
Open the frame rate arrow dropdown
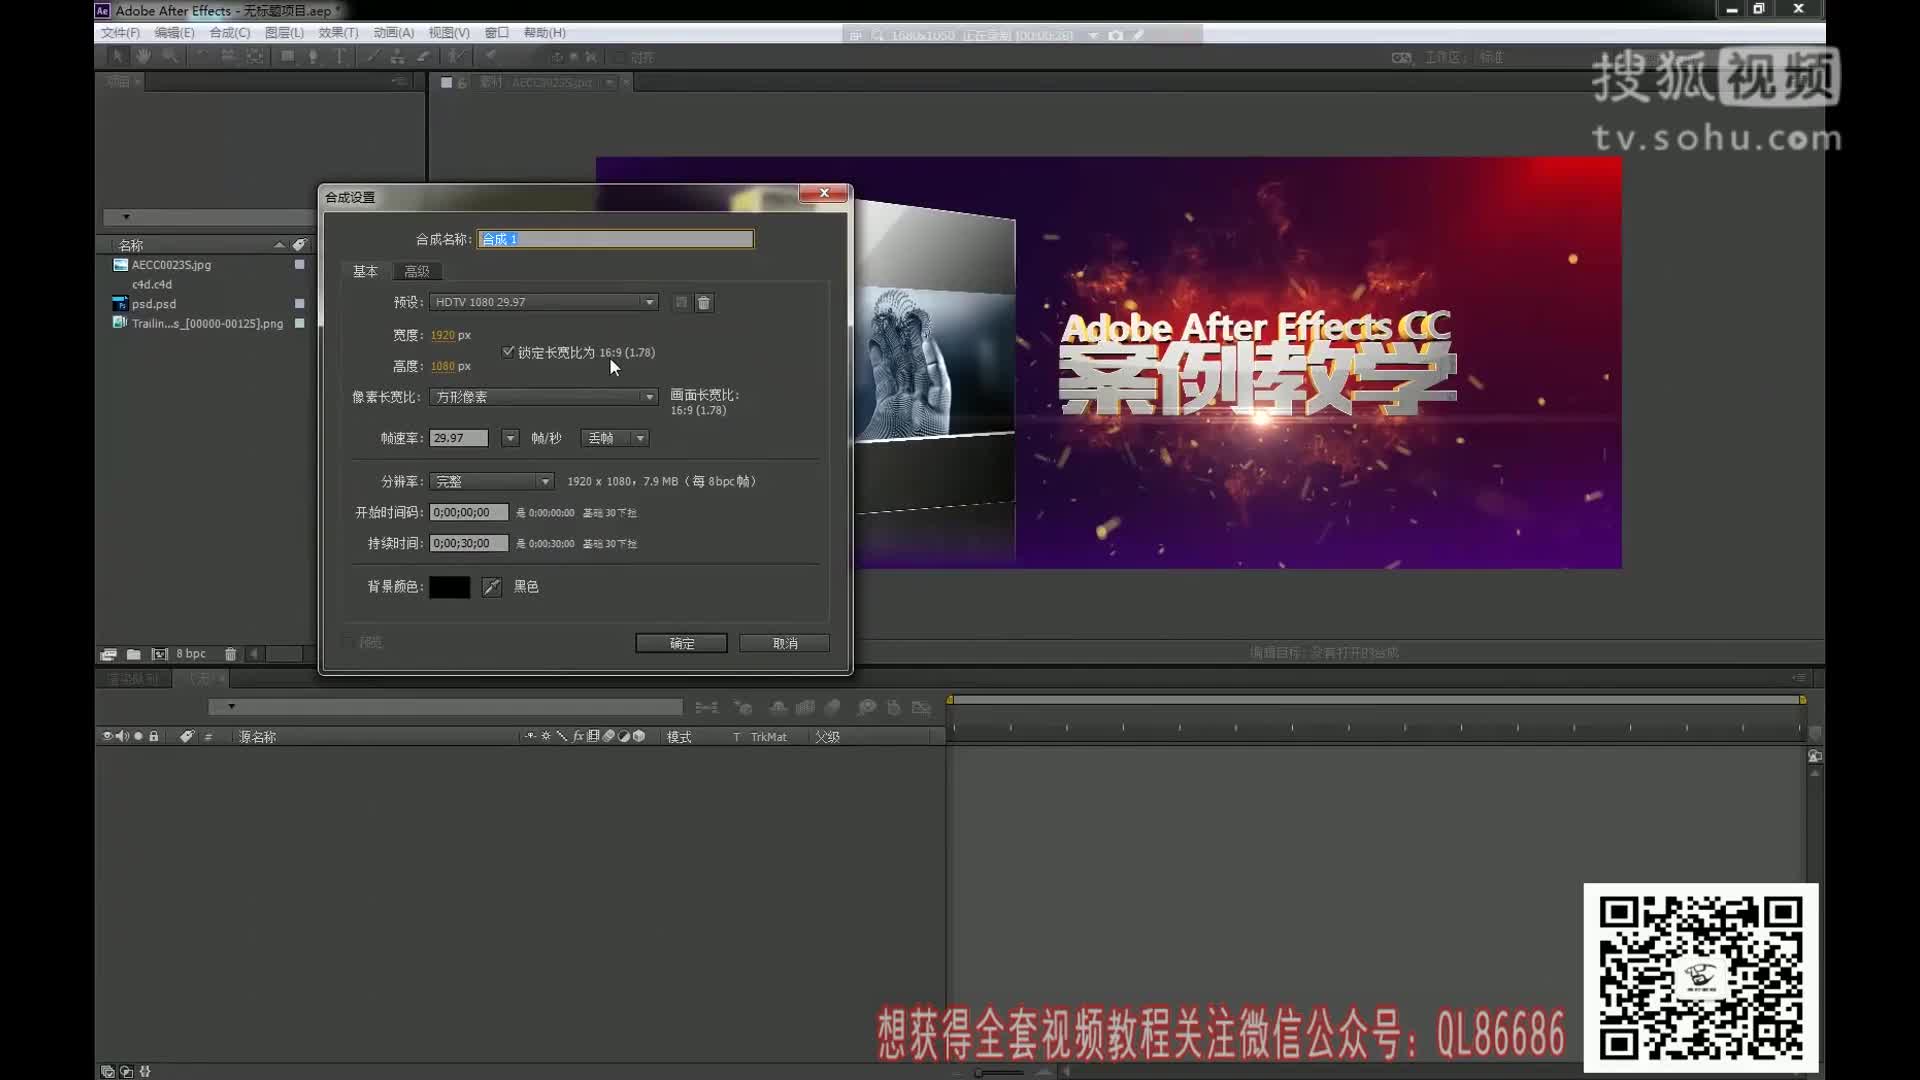point(510,438)
